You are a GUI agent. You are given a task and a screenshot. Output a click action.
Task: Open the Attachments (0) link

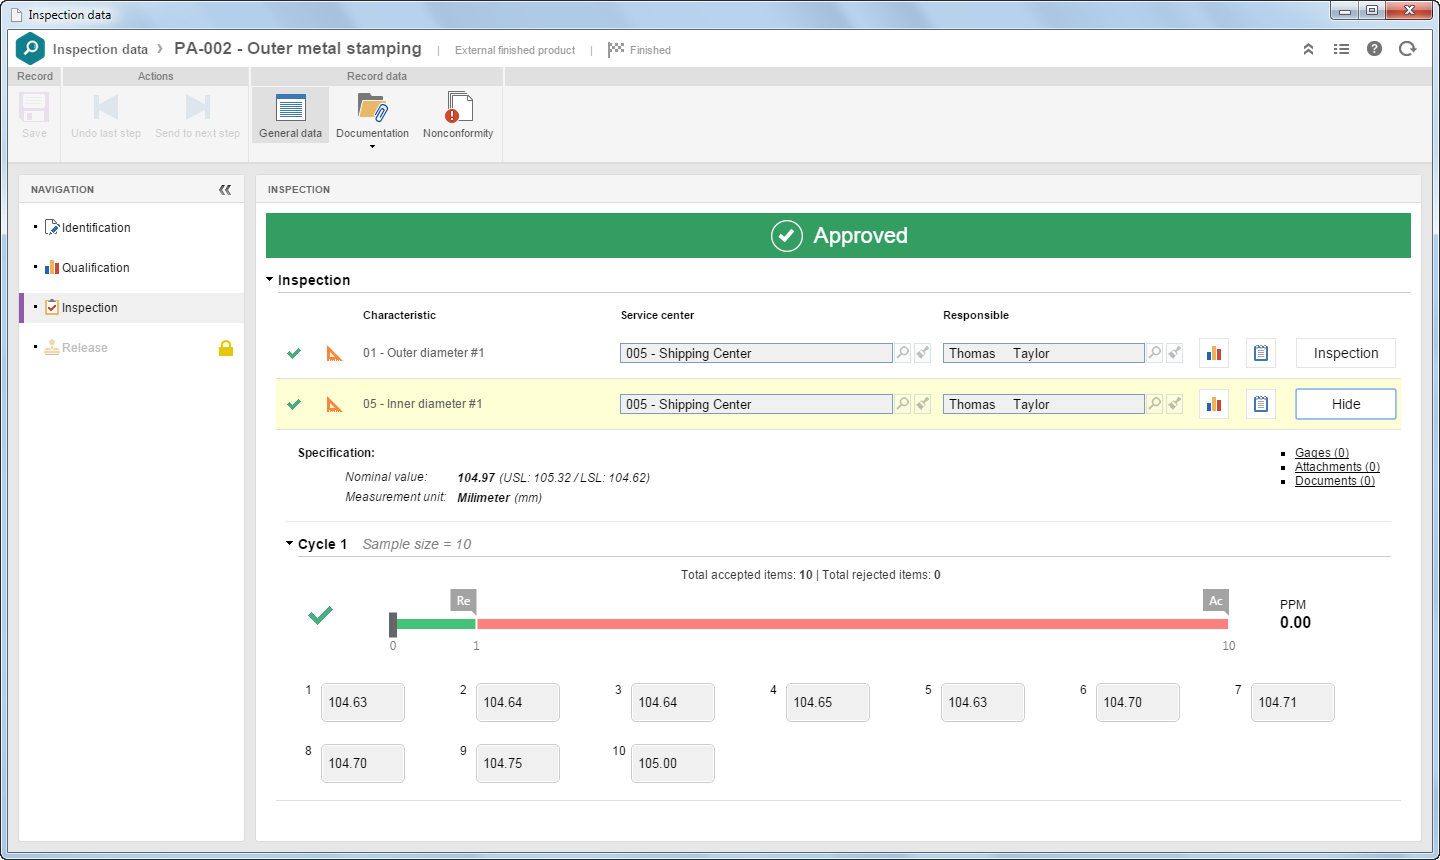[1337, 467]
